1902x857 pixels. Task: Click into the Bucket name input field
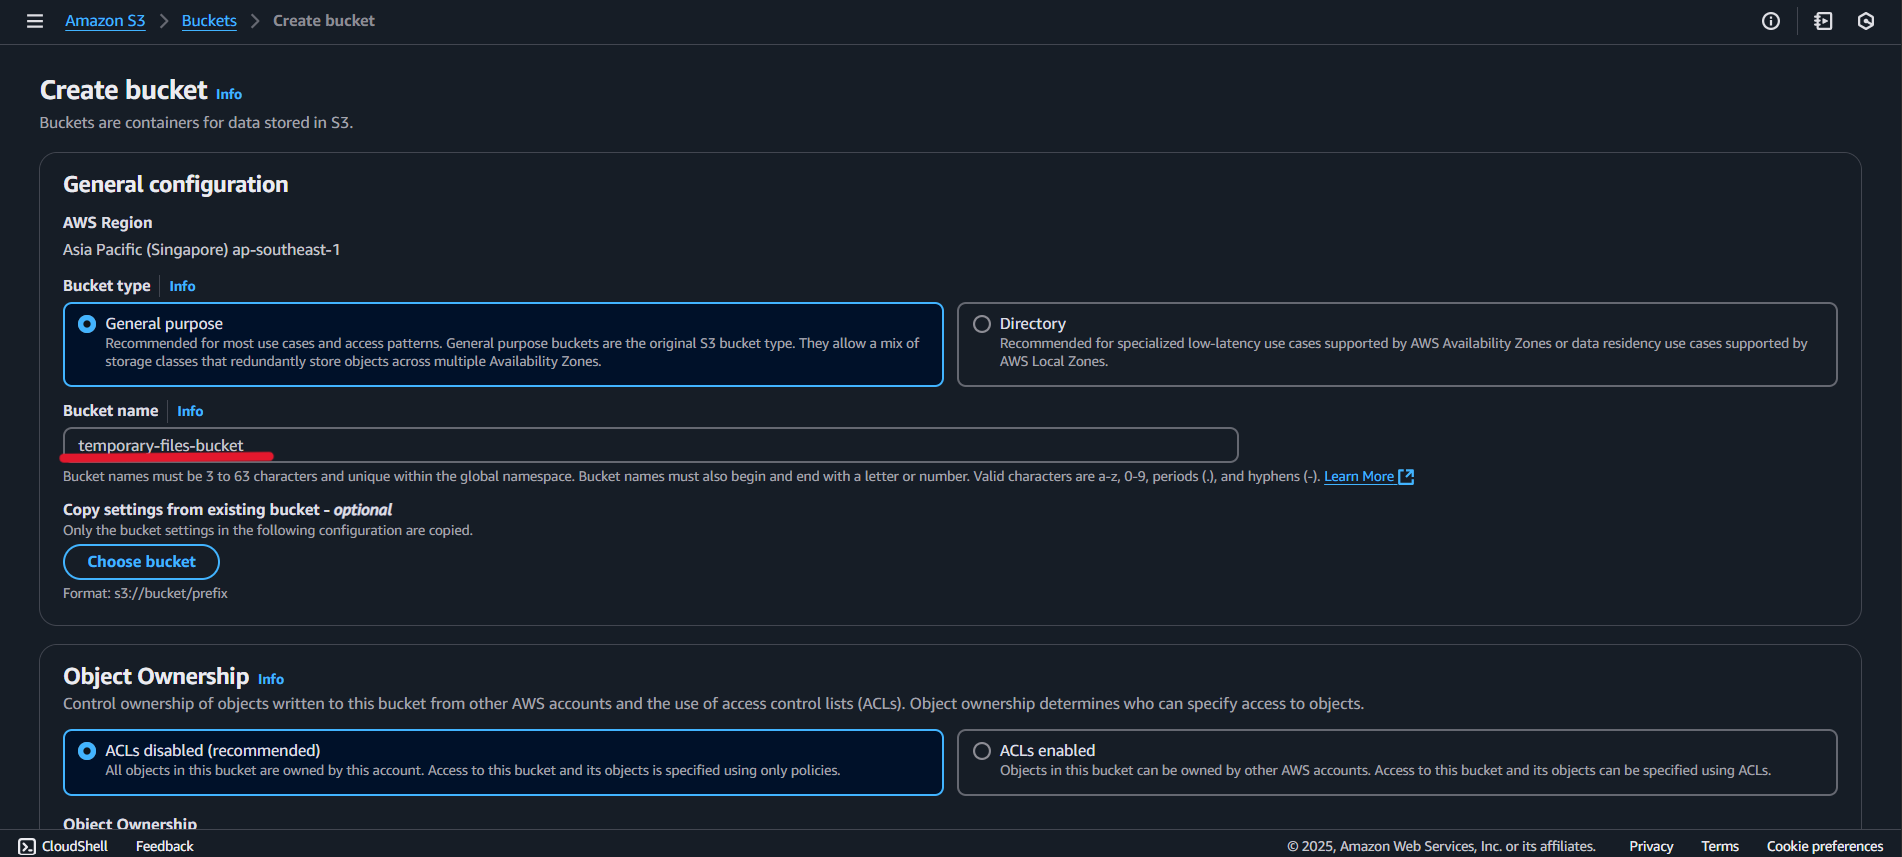click(651, 445)
